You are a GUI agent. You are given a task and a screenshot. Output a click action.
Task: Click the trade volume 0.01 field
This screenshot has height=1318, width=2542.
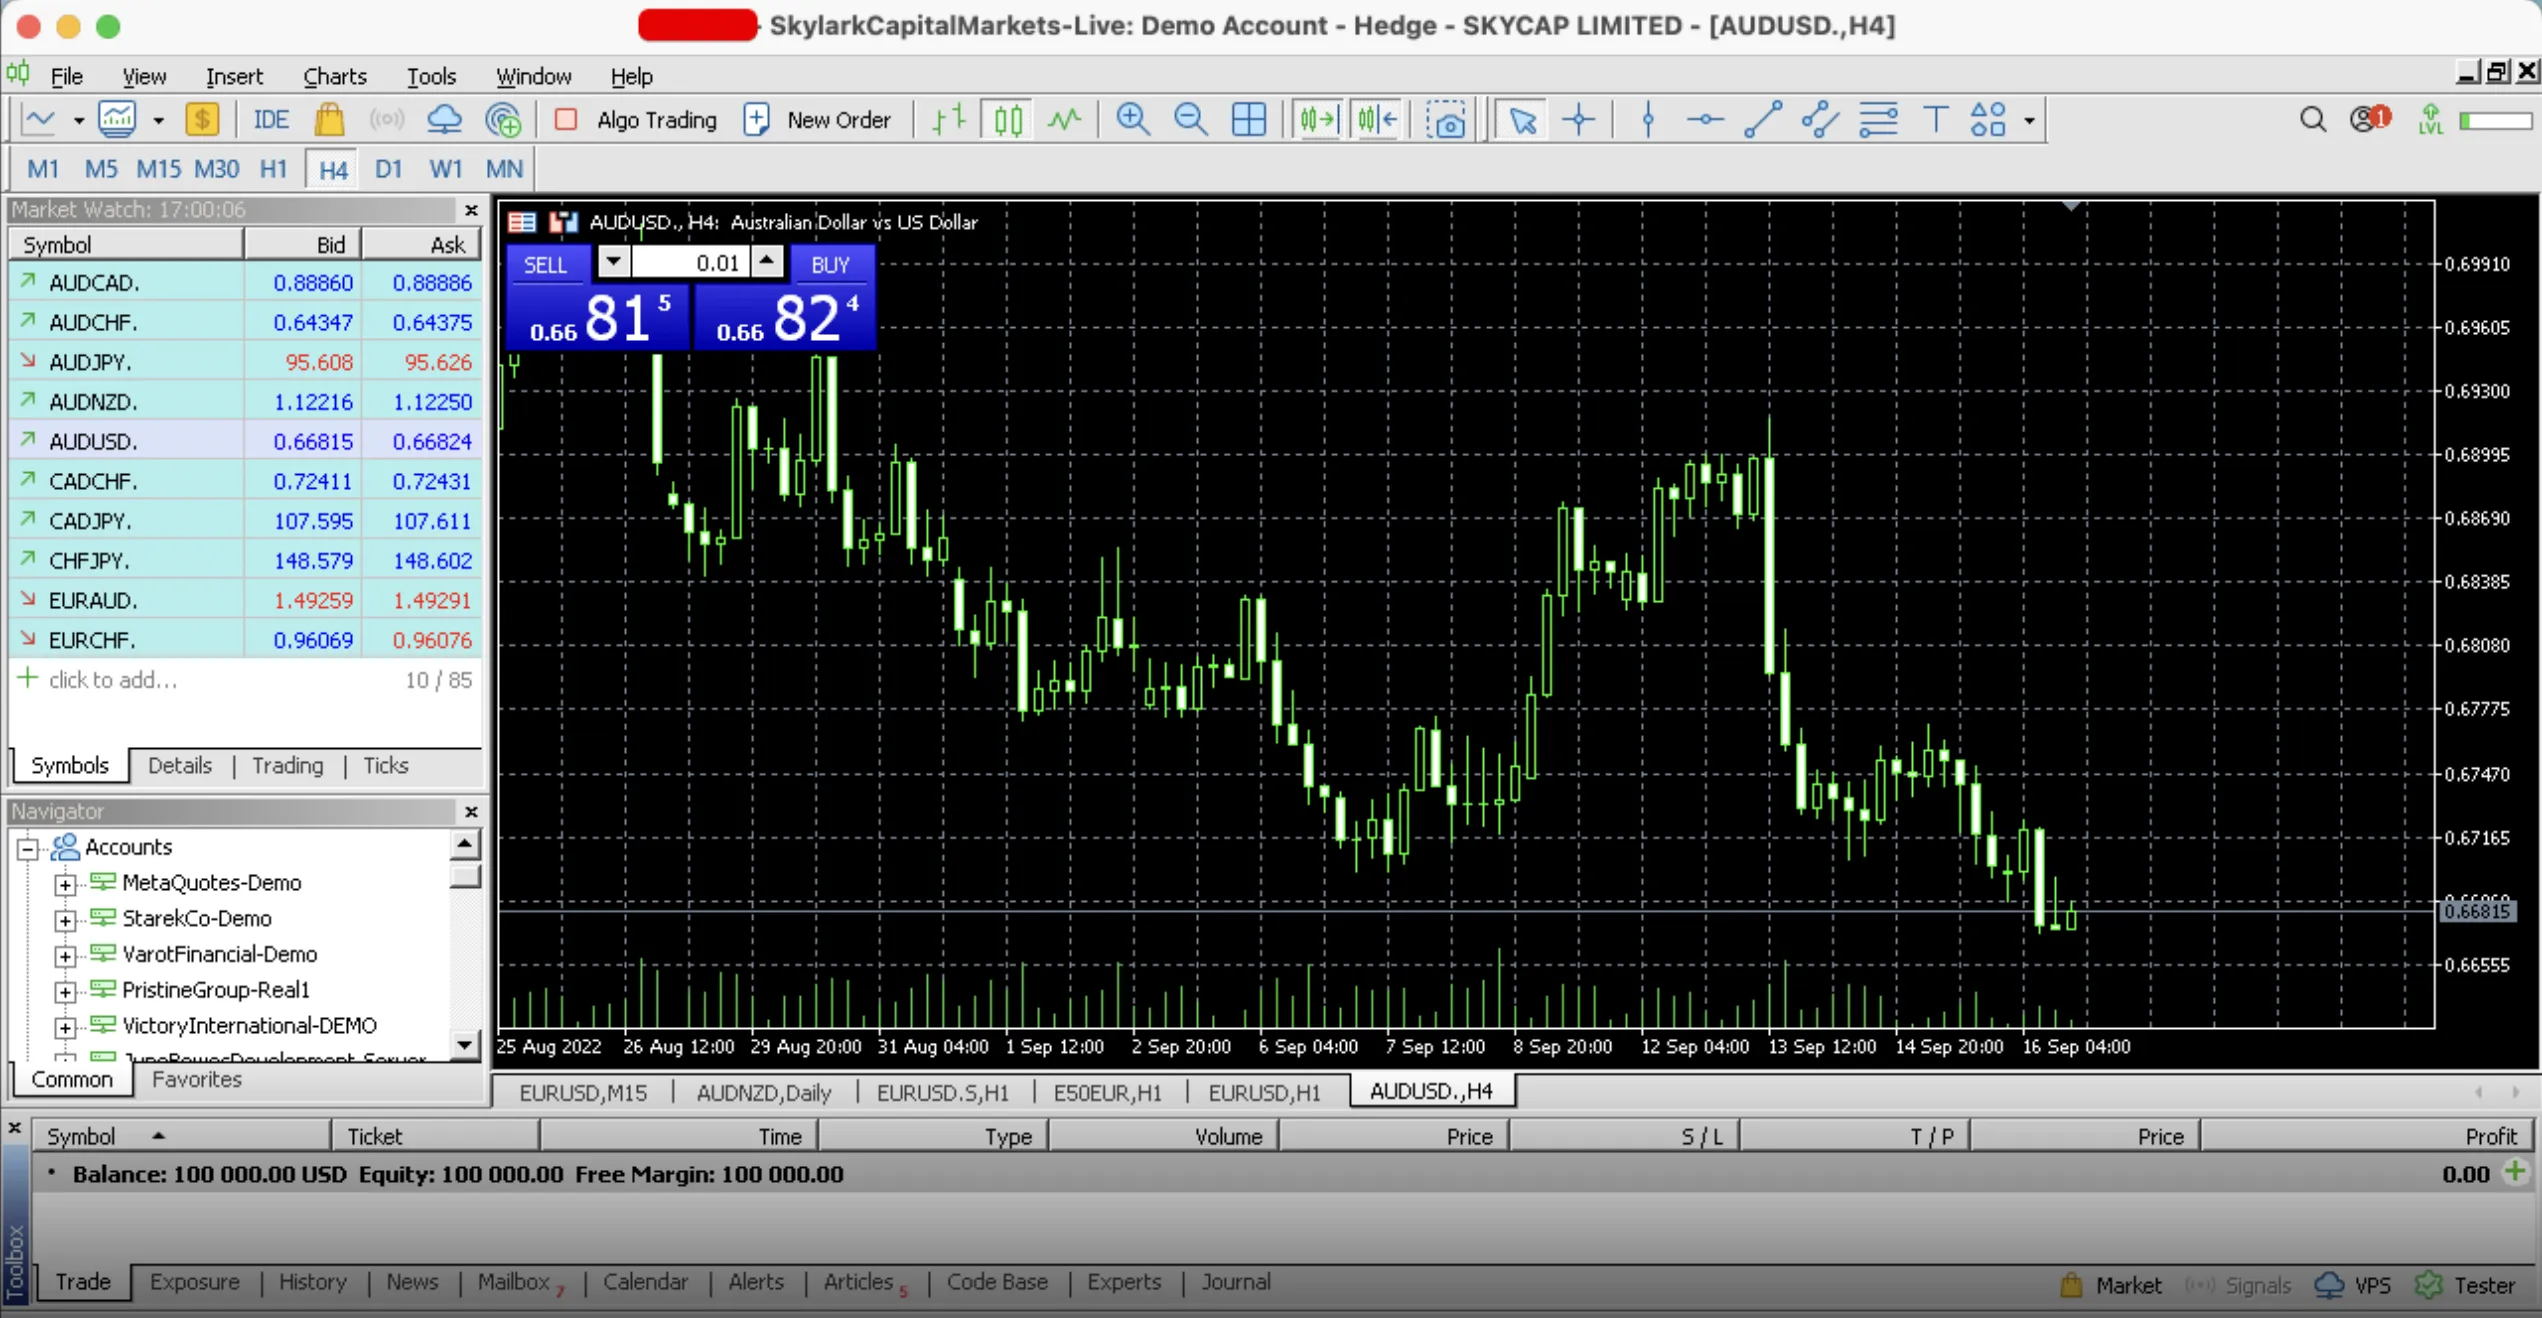pyautogui.click(x=691, y=263)
